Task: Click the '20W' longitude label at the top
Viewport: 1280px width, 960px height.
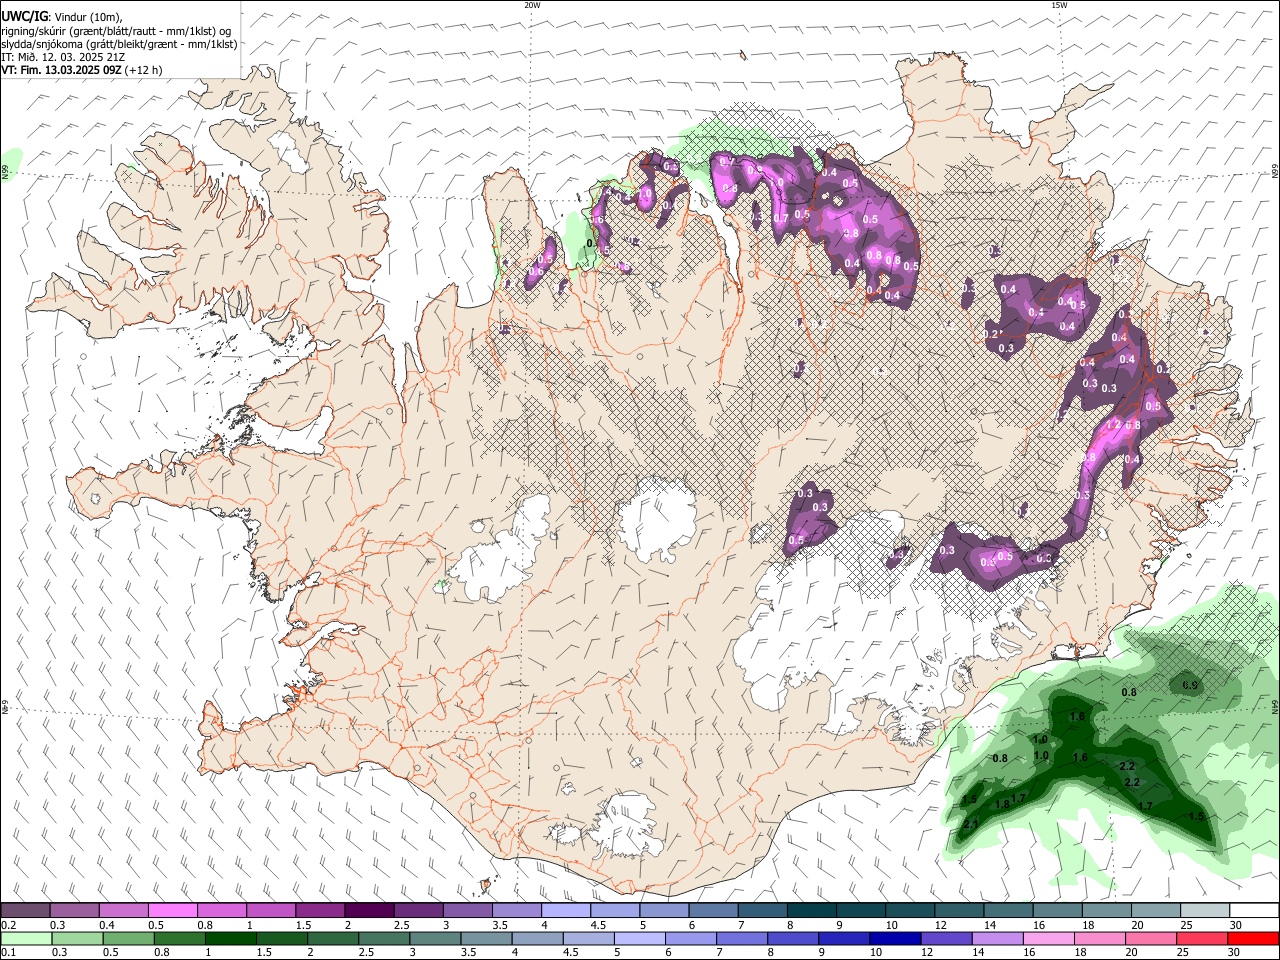Action: point(532,5)
